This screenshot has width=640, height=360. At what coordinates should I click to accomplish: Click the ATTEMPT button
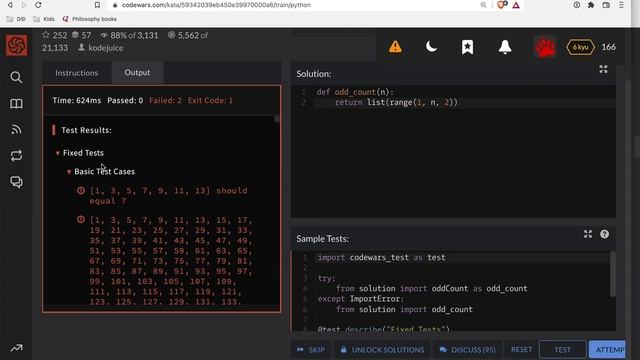pyautogui.click(x=607, y=349)
